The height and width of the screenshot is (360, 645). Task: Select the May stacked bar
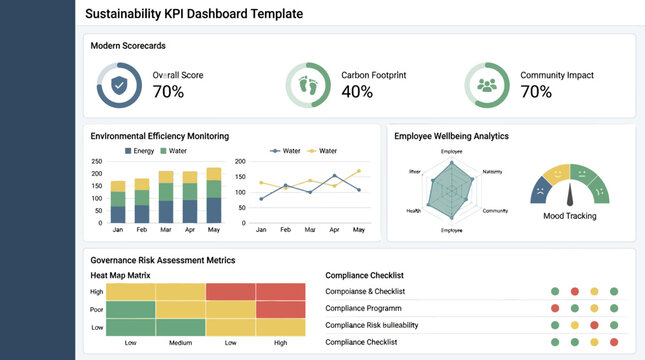point(213,195)
